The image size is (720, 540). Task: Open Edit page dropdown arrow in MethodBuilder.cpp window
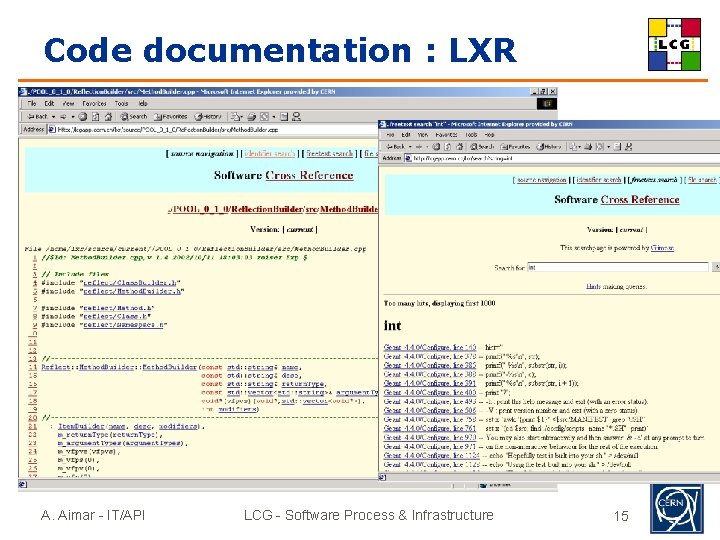pyautogui.click(x=274, y=117)
